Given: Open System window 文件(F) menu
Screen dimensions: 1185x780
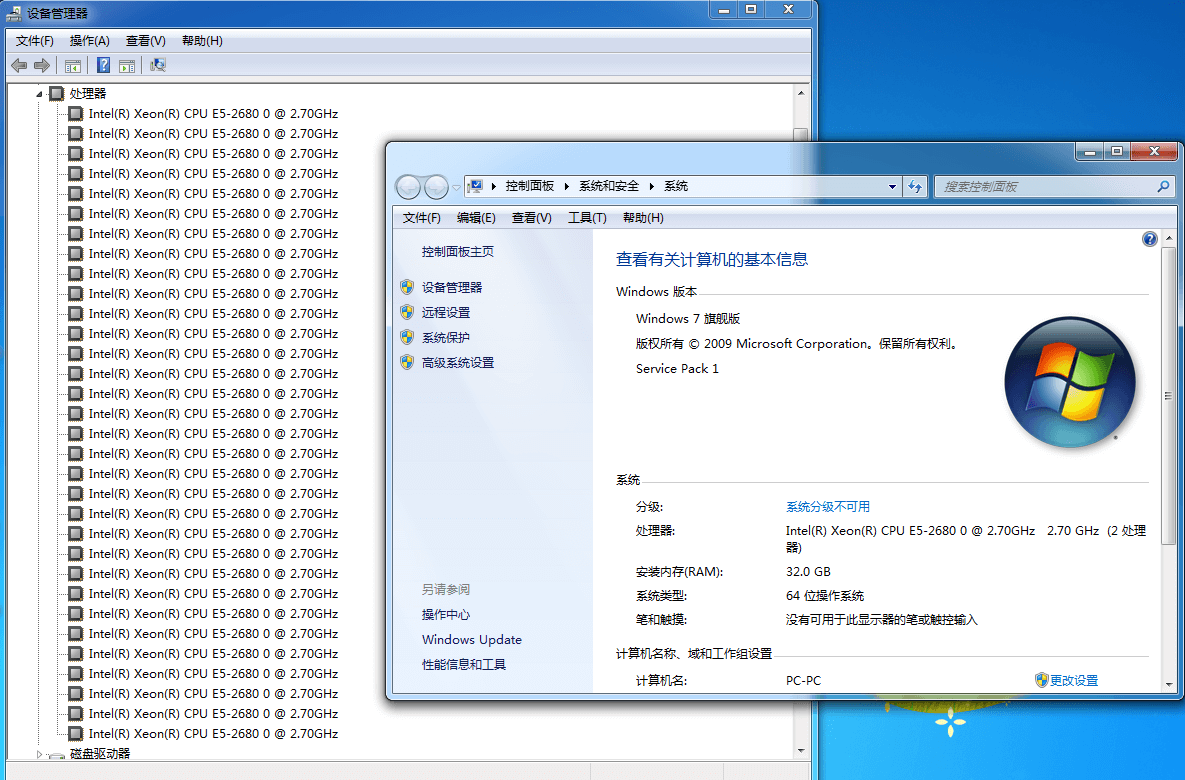Looking at the screenshot, I should pos(422,218).
